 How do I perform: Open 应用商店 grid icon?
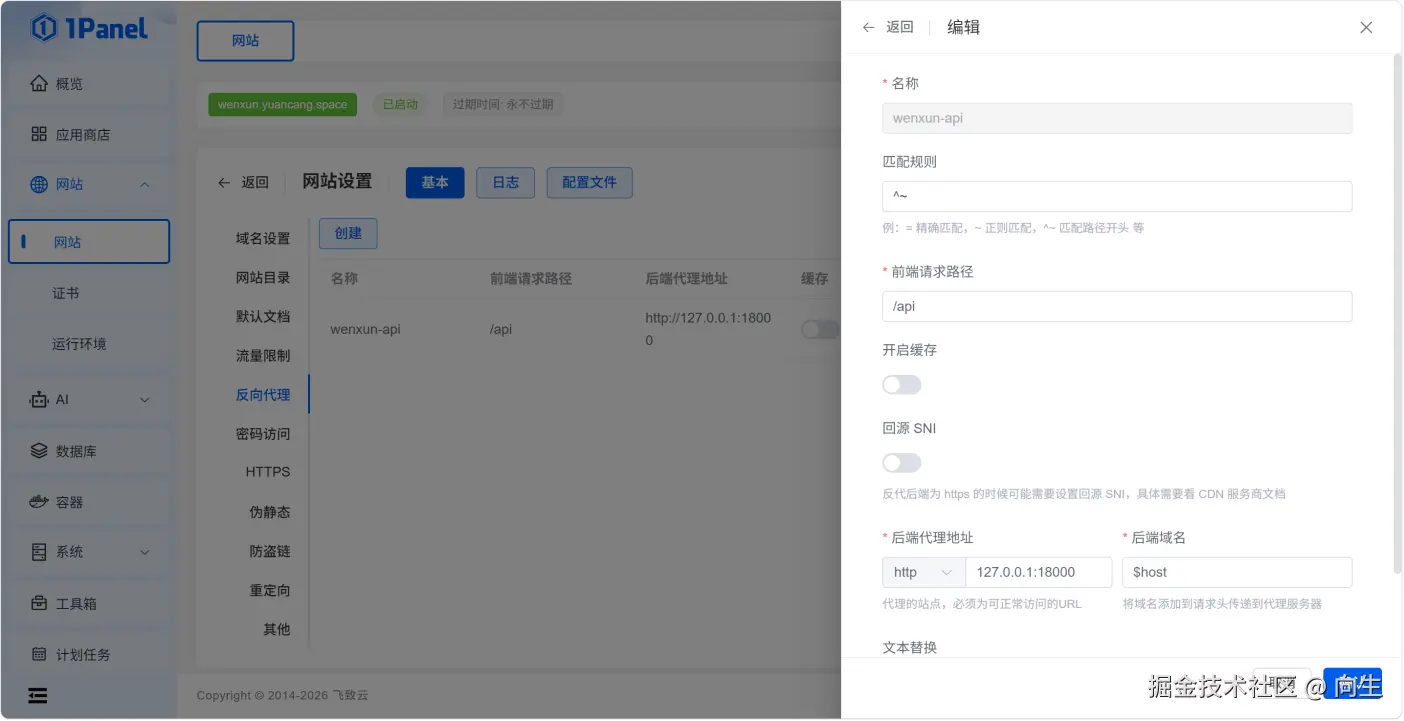click(x=39, y=134)
